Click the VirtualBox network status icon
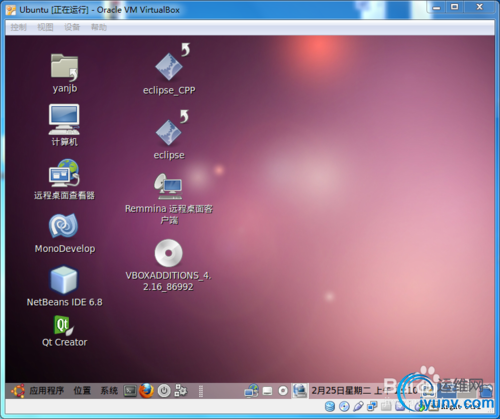Screen dimensions: 500x419 coord(372,406)
